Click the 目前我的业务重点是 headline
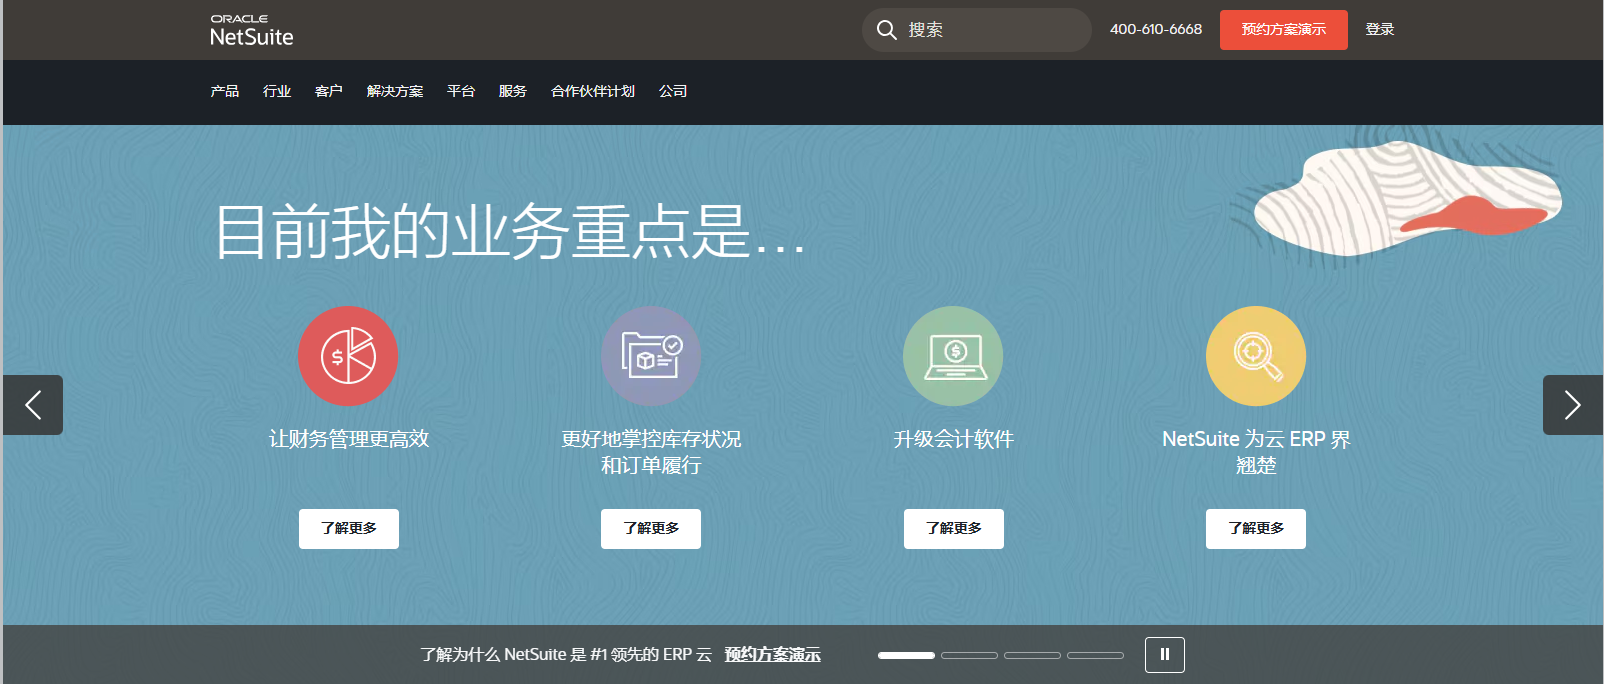Image resolution: width=1604 pixels, height=684 pixels. point(510,231)
